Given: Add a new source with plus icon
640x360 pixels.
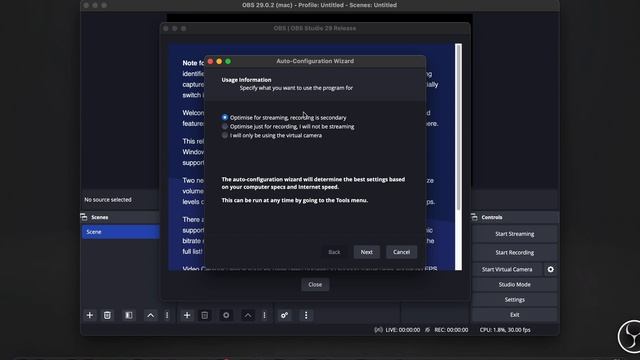Looking at the screenshot, I should coord(187,315).
